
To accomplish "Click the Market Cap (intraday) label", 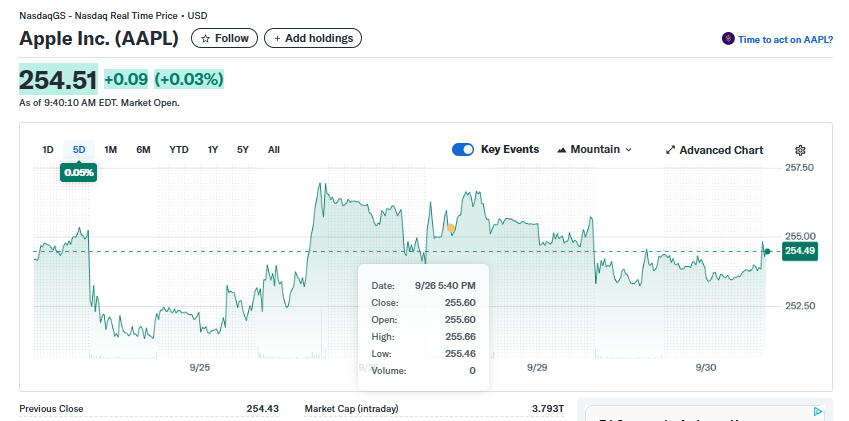I will click(351, 409).
